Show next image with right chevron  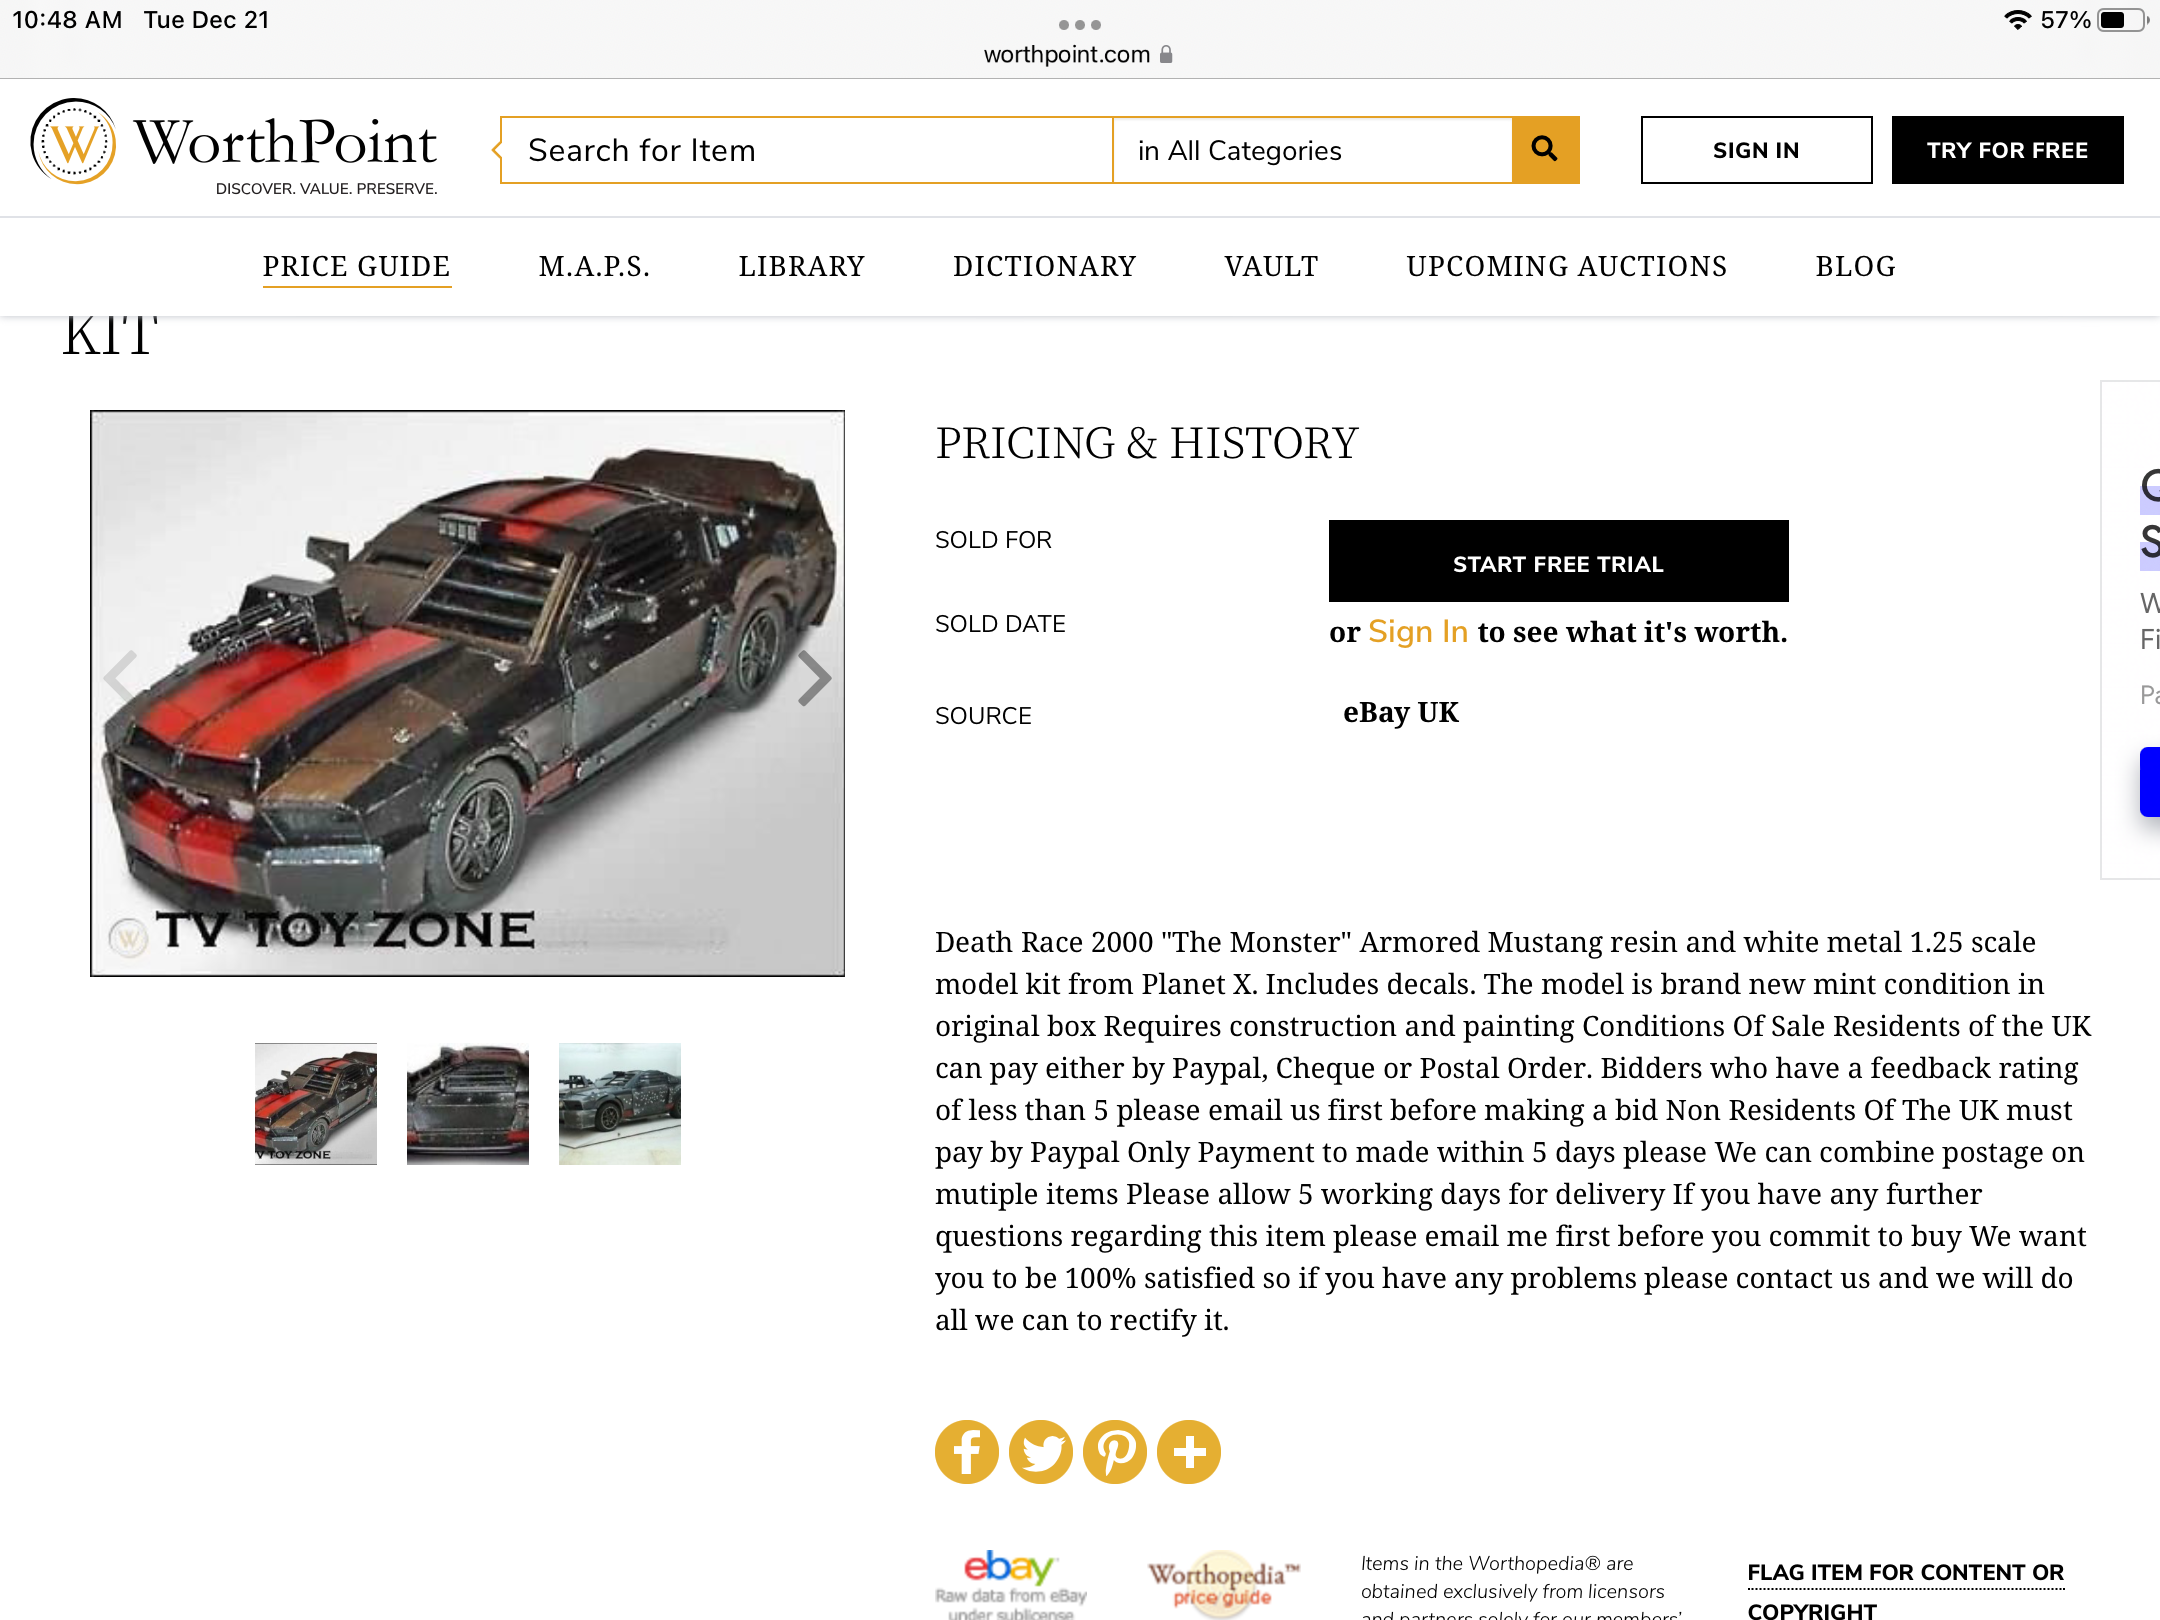coord(814,678)
